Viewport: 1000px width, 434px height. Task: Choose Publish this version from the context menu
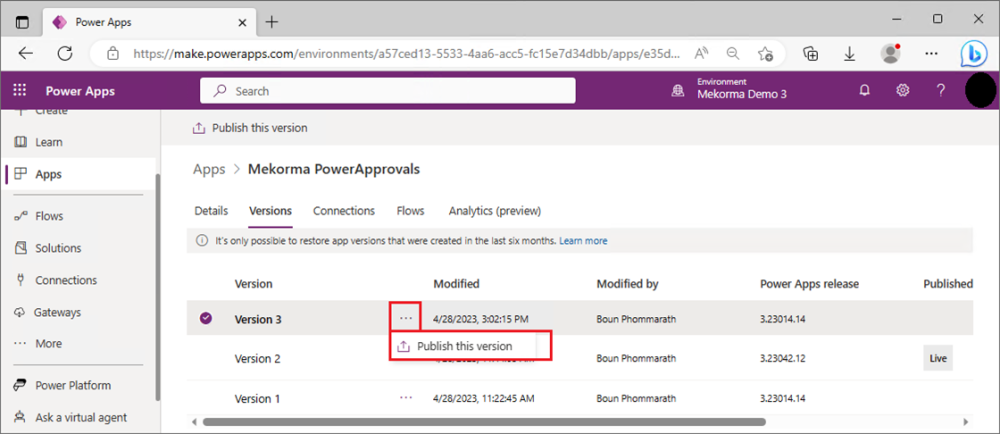pyautogui.click(x=464, y=346)
